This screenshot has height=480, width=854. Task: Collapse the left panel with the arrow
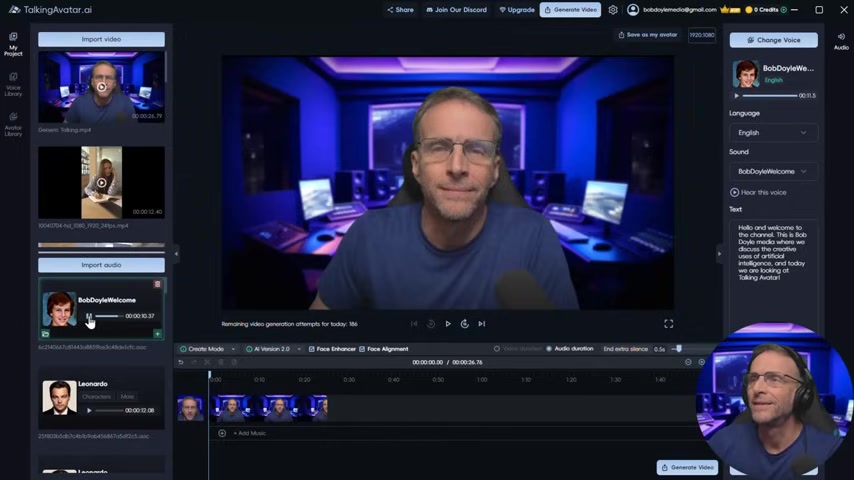(176, 254)
